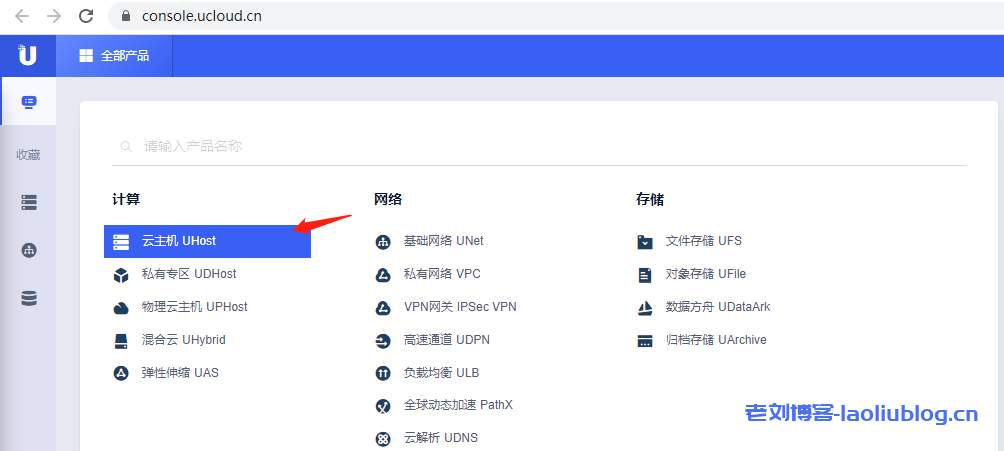This screenshot has height=451, width=1004.
Task: Click the UCloud logo icon
Action: coord(27,55)
